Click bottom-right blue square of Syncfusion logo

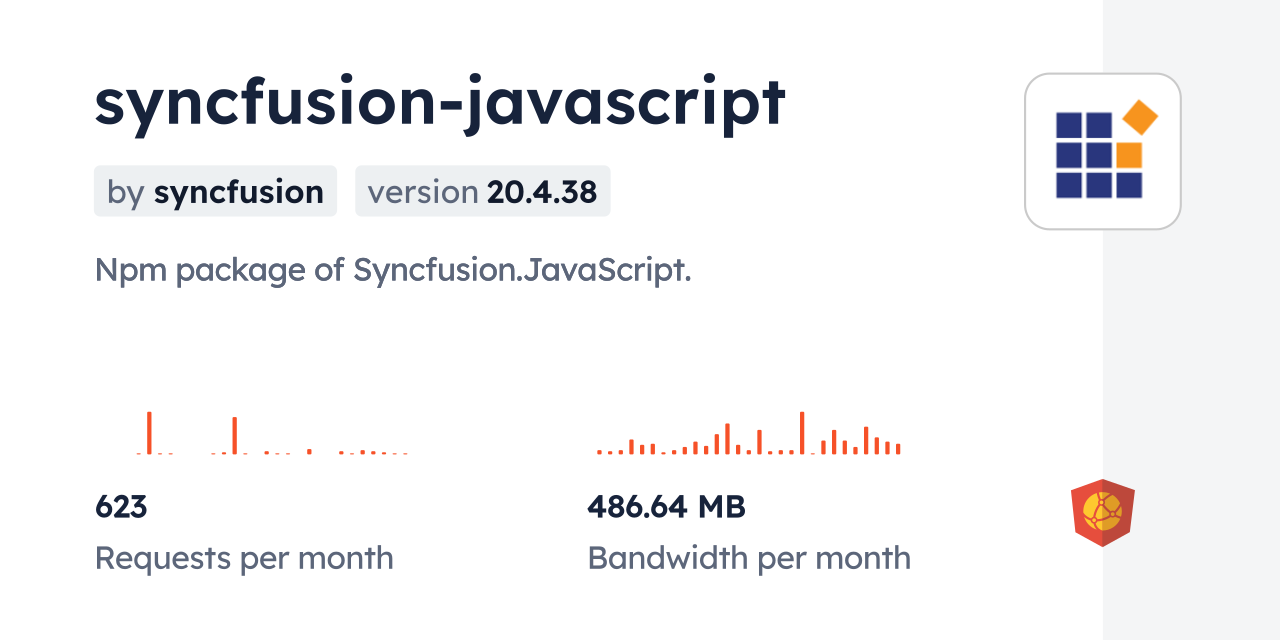1129,185
